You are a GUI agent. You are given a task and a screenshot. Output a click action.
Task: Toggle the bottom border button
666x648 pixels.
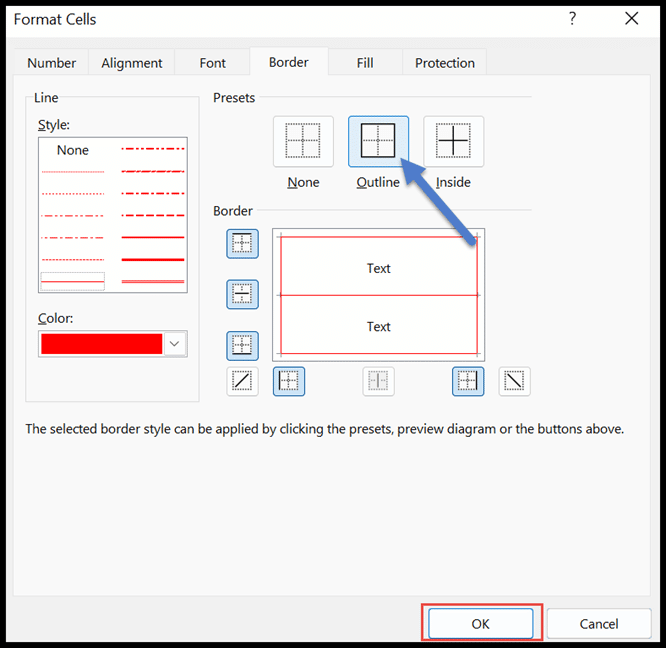[x=242, y=345]
